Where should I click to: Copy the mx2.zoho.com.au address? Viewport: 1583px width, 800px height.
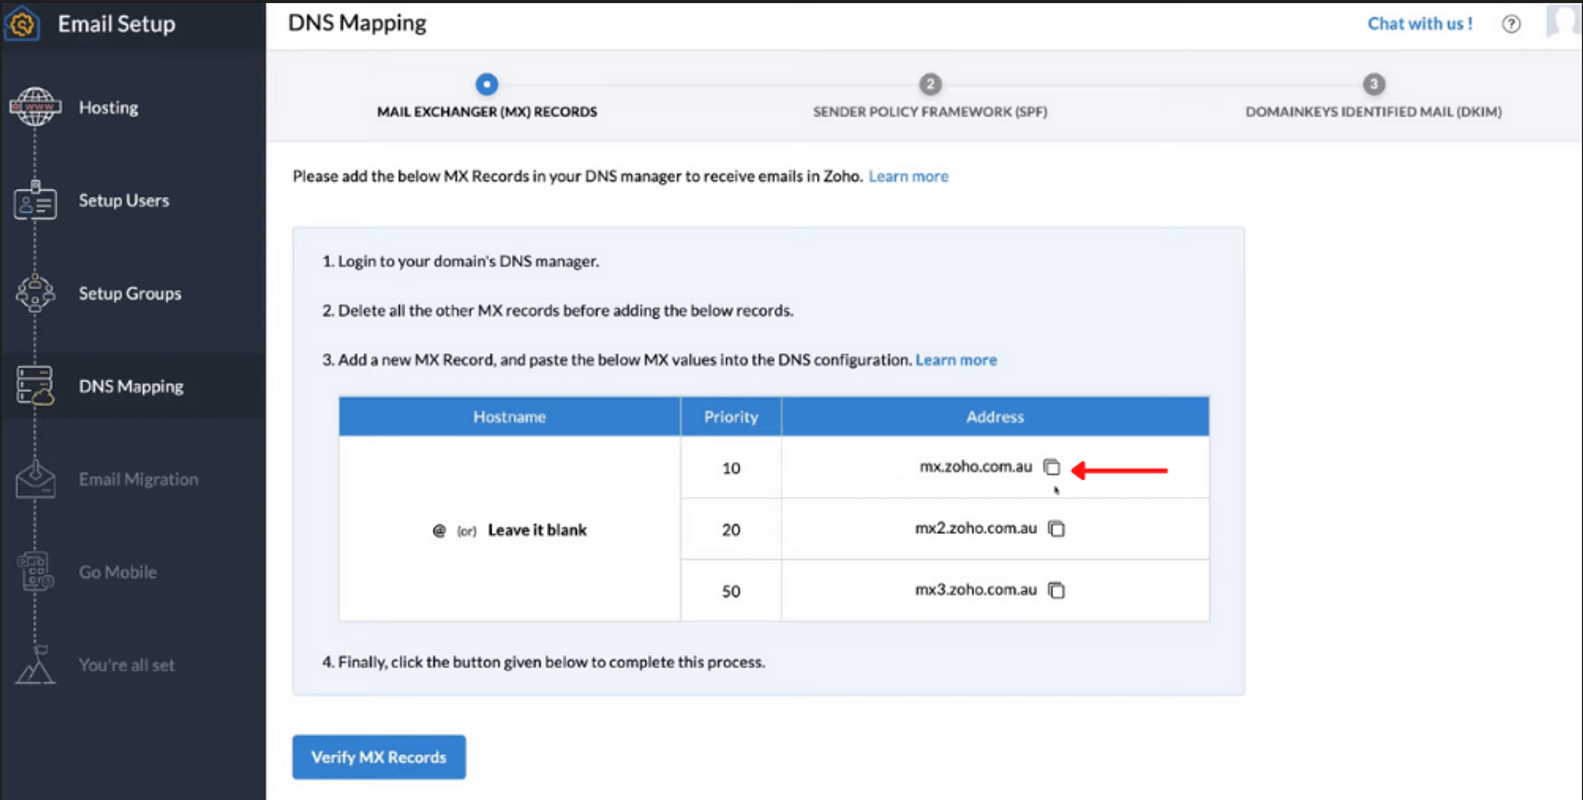point(1056,528)
